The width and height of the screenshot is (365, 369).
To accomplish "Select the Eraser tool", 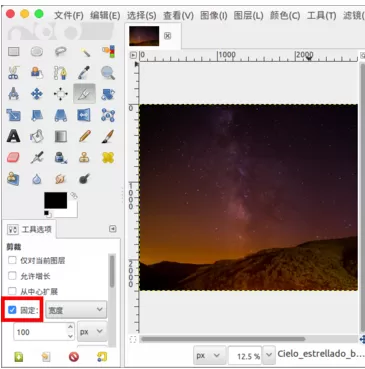I will [x=14, y=157].
